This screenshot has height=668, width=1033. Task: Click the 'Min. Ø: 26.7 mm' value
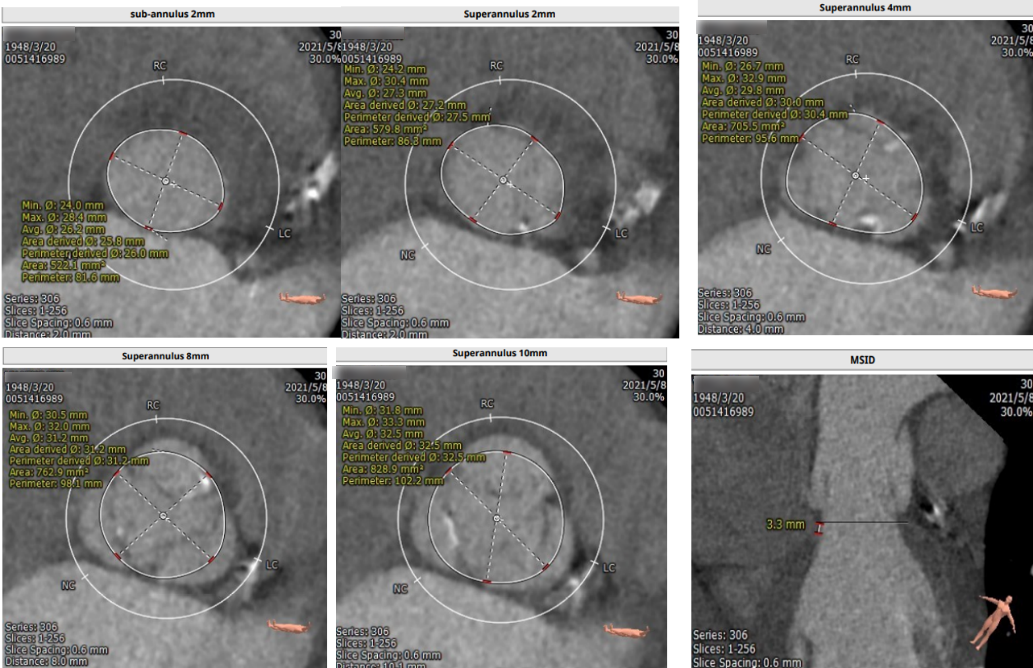point(742,67)
